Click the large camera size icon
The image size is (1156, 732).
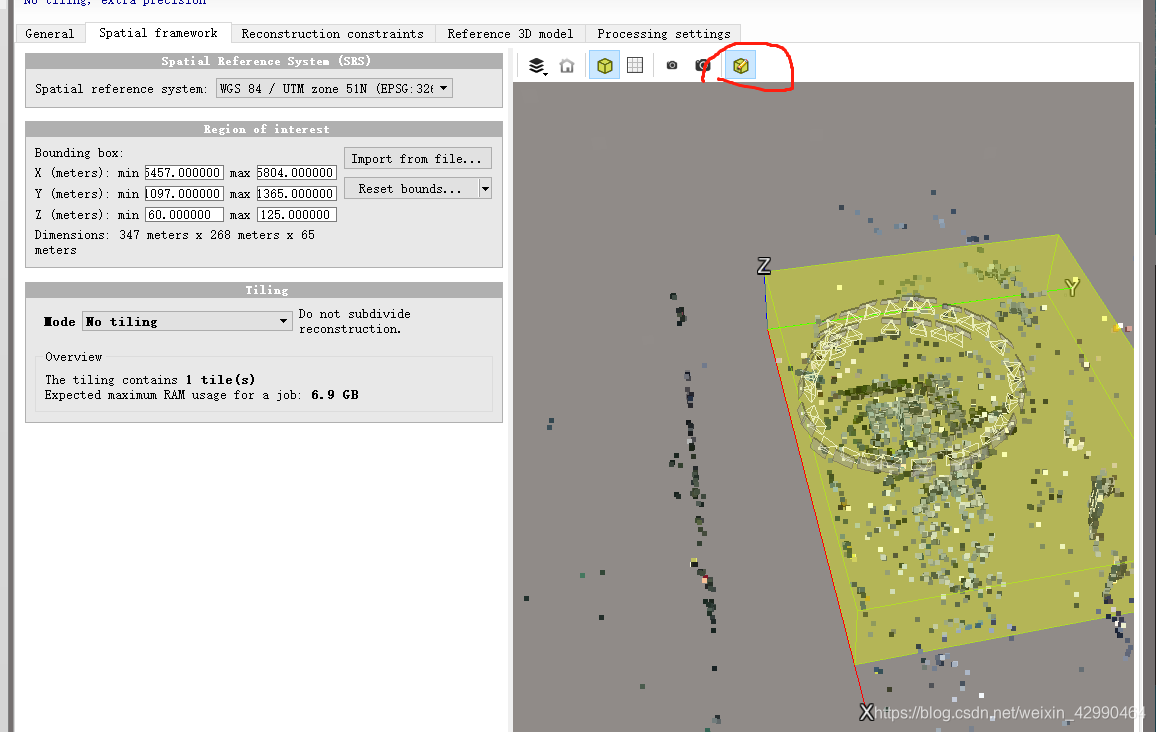pos(703,66)
